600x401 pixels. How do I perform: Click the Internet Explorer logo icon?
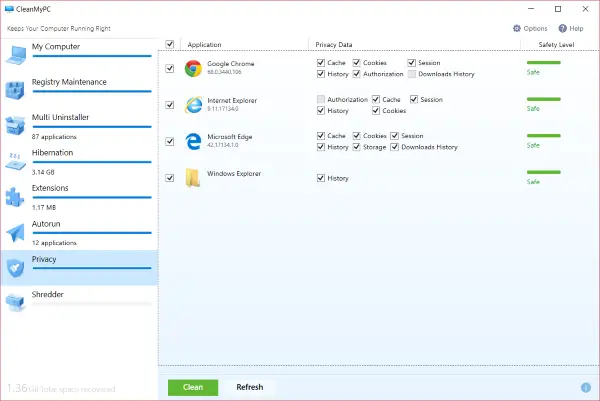193,105
